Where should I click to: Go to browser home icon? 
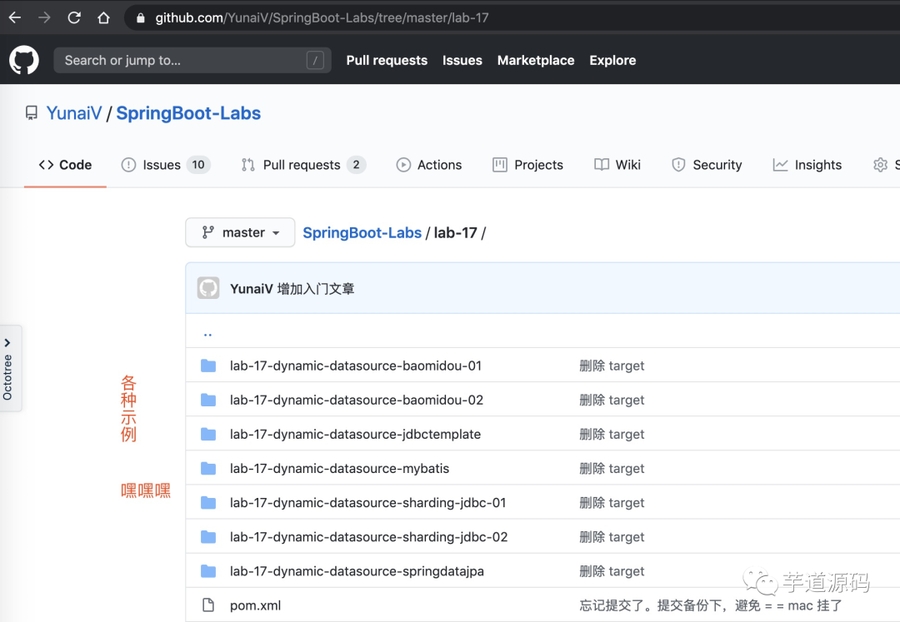click(x=104, y=18)
